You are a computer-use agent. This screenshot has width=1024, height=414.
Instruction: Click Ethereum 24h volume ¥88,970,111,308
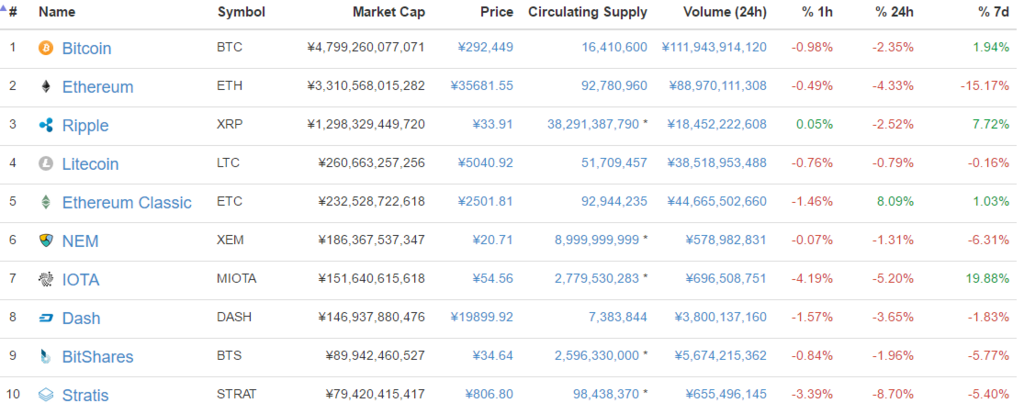[718, 86]
